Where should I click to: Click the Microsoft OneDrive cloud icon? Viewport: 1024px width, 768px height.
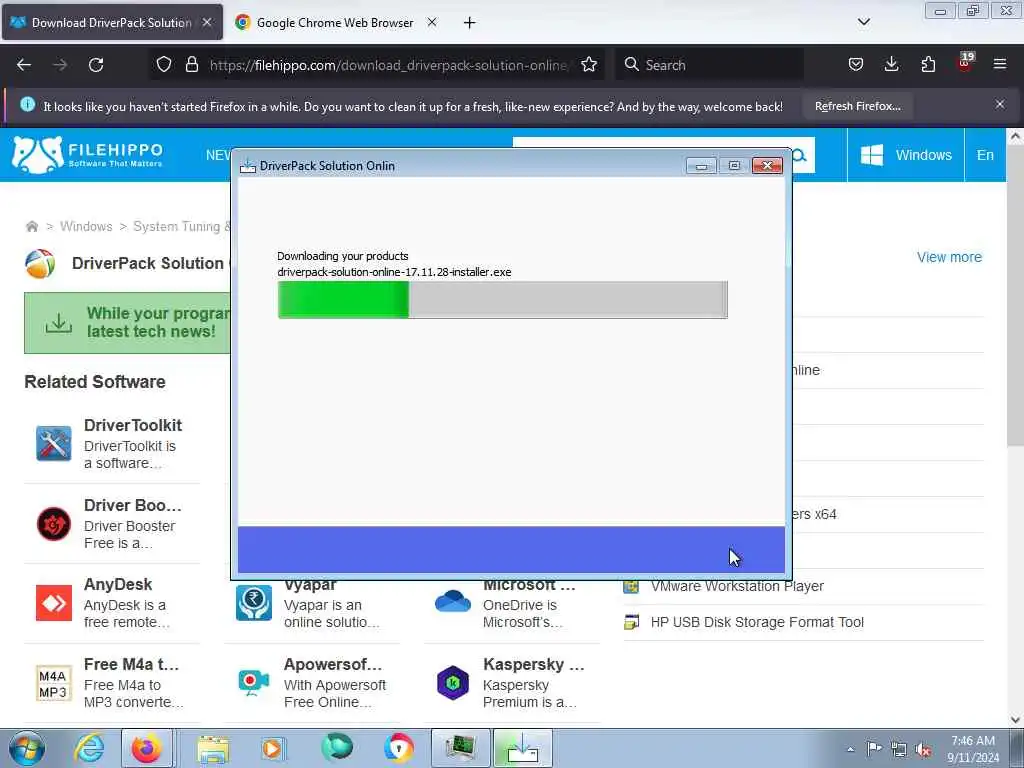(x=453, y=601)
